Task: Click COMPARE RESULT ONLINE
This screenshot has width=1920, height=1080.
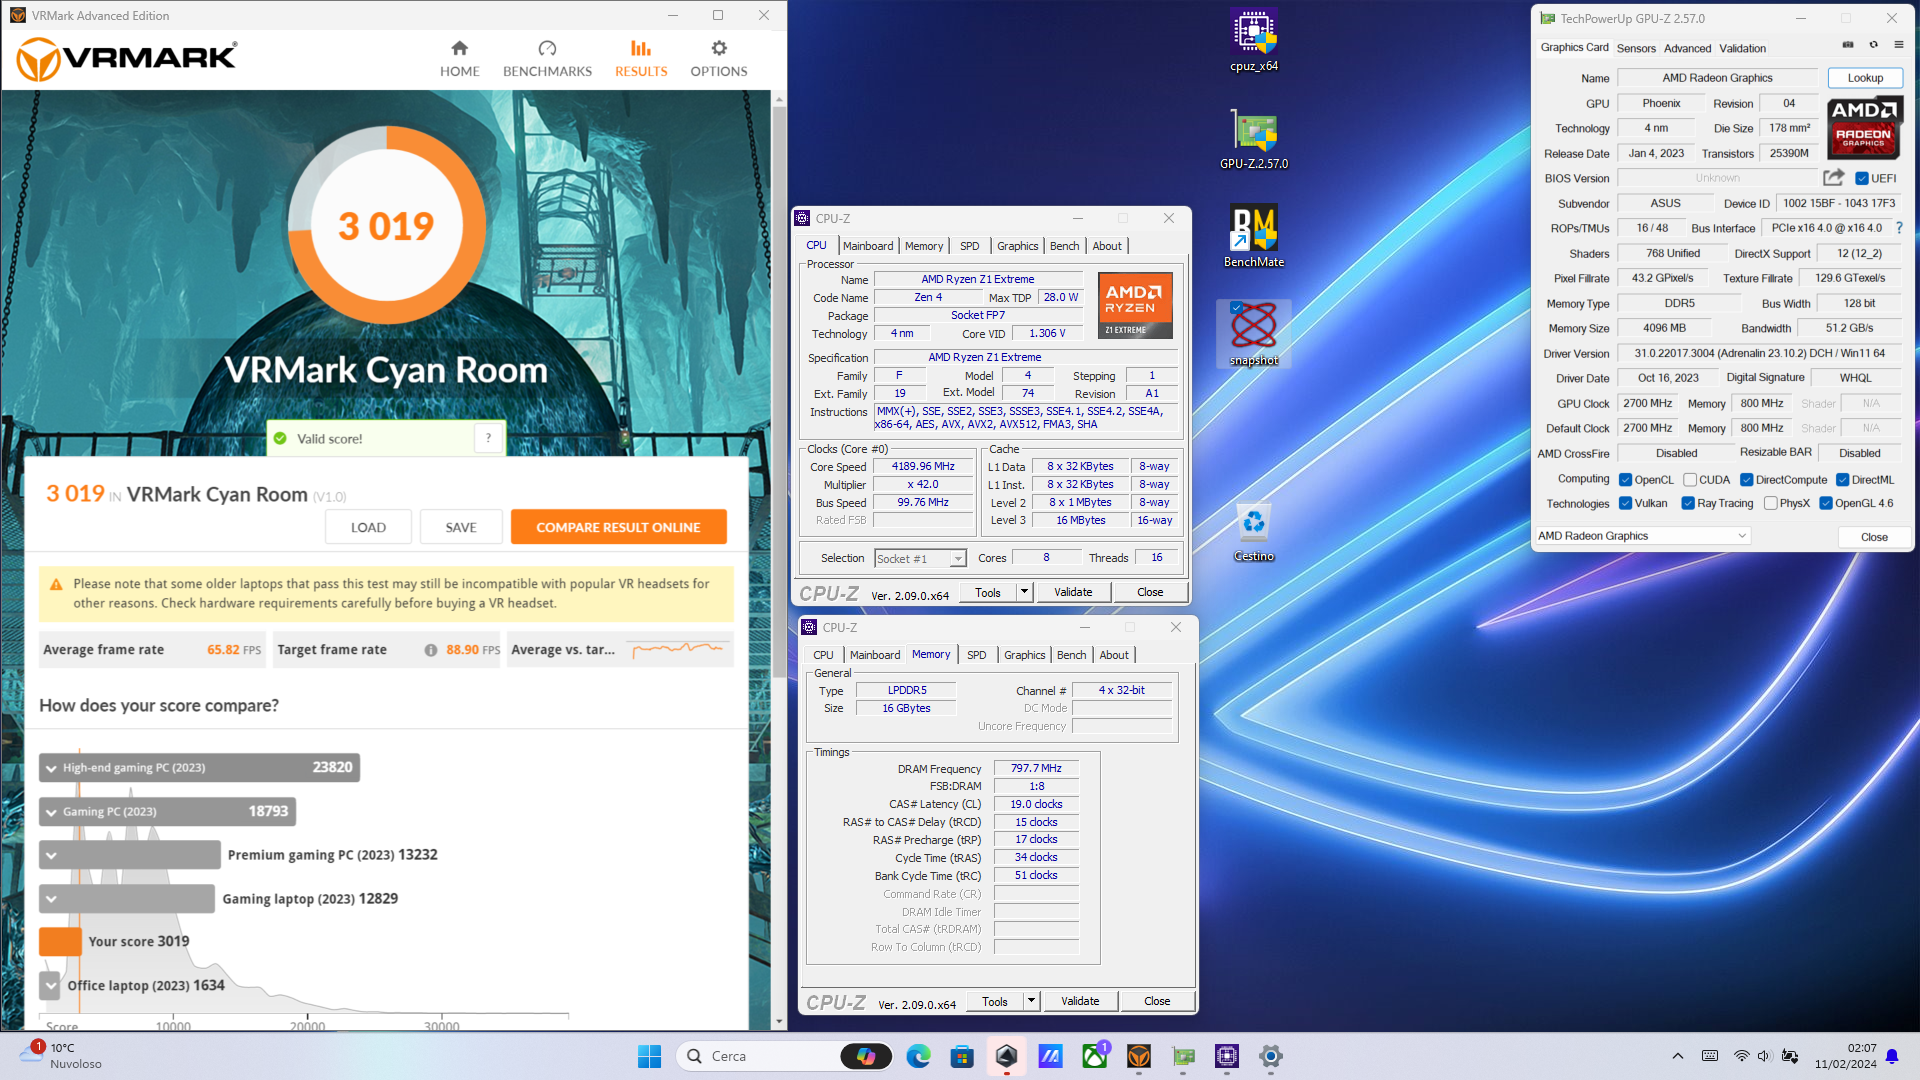Action: 618,527
